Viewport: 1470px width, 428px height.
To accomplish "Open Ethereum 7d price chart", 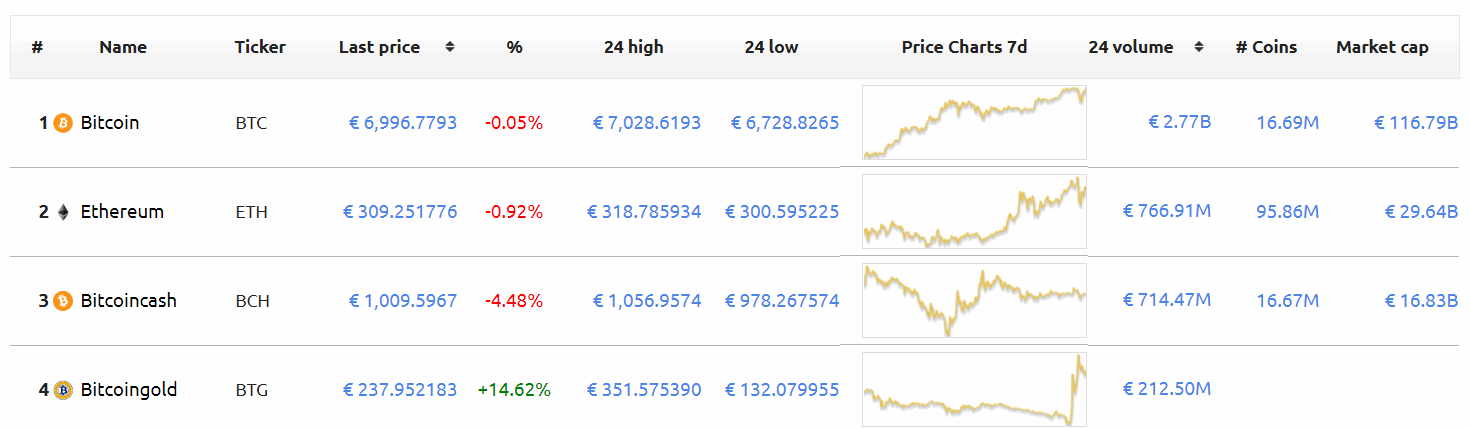I will 974,211.
